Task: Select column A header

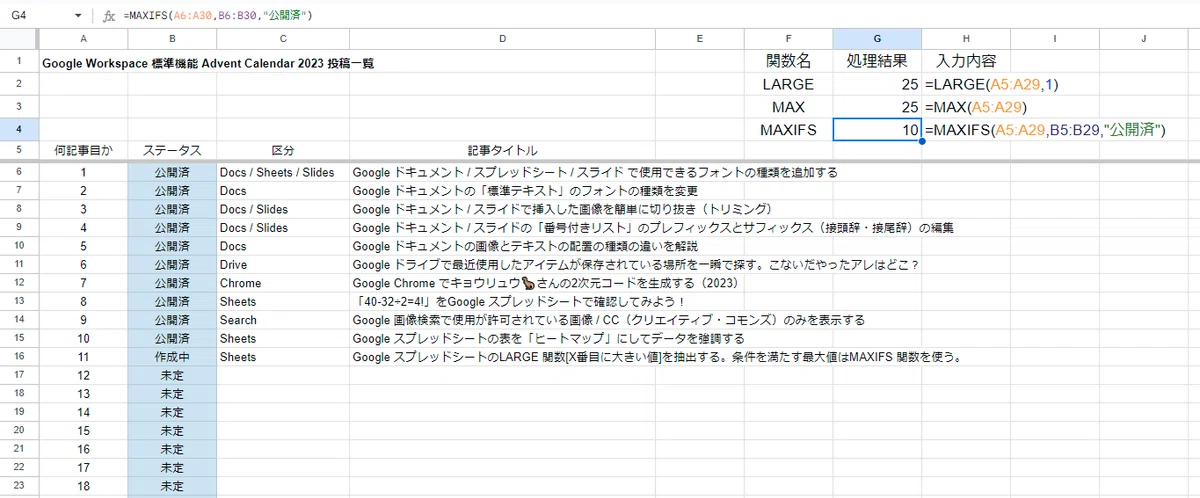Action: (x=83, y=39)
